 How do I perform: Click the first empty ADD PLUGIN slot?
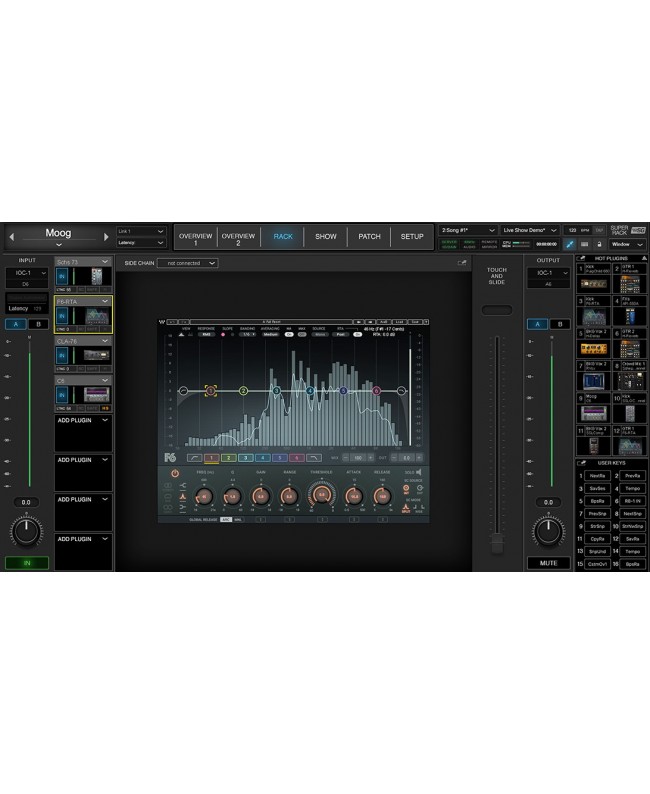pos(84,433)
